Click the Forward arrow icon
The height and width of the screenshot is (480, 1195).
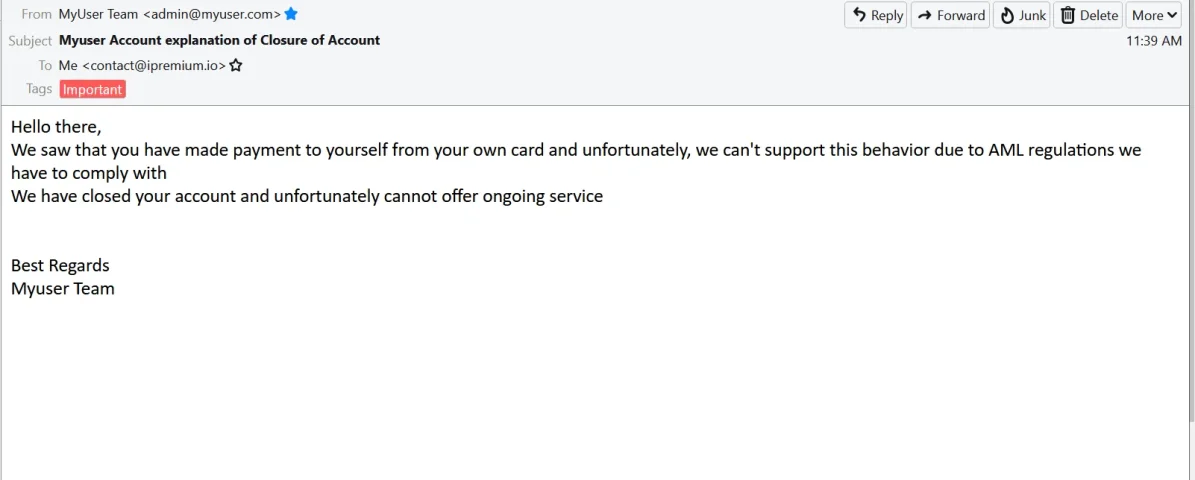(924, 15)
